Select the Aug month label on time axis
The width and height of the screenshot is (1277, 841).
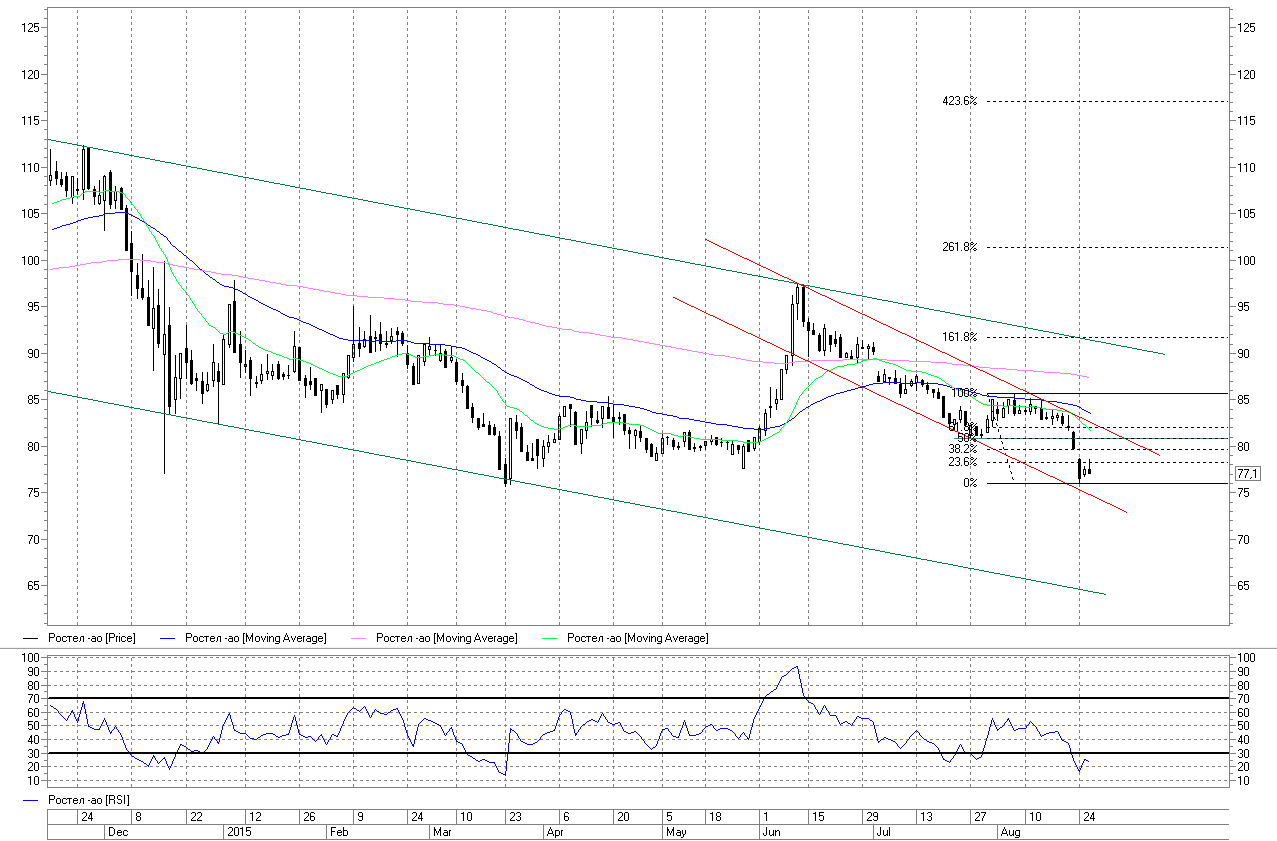pos(1010,831)
